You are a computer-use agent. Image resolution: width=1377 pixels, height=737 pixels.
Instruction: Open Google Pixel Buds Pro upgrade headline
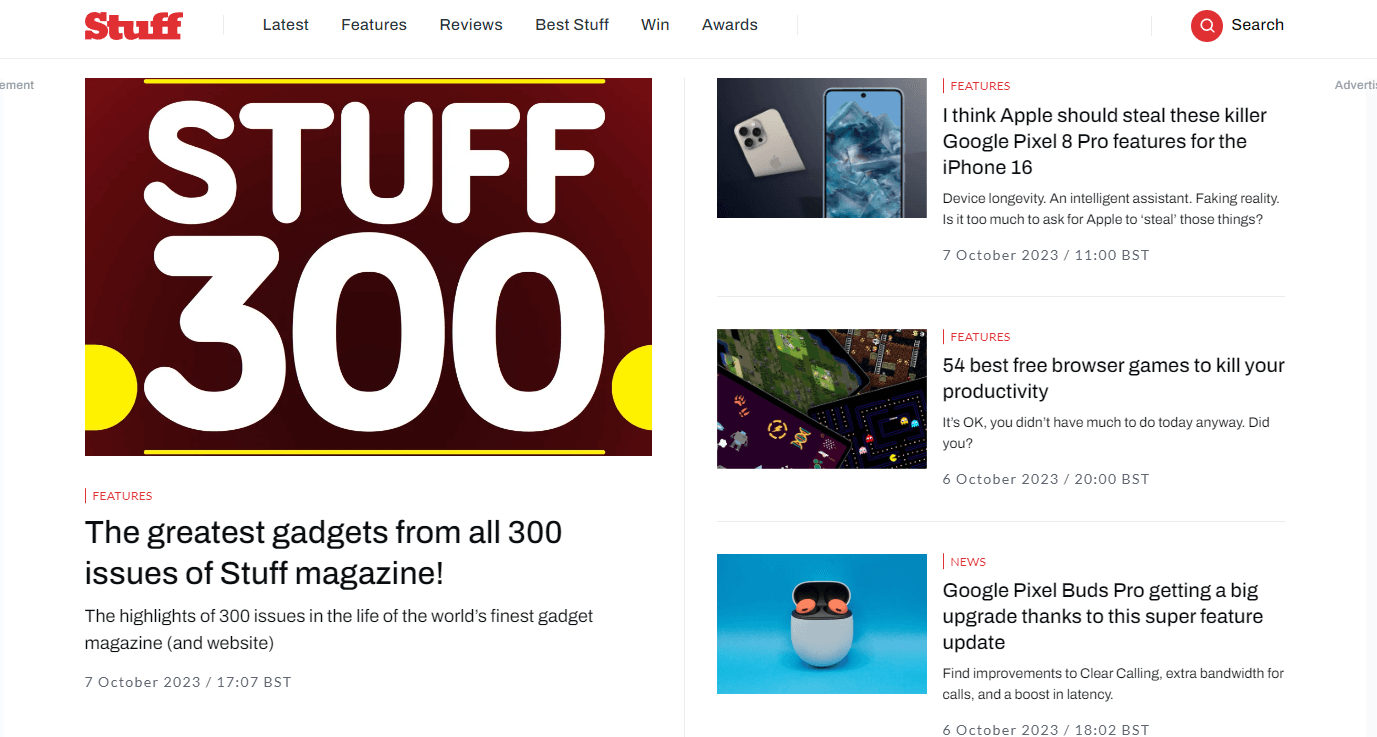pos(1103,616)
